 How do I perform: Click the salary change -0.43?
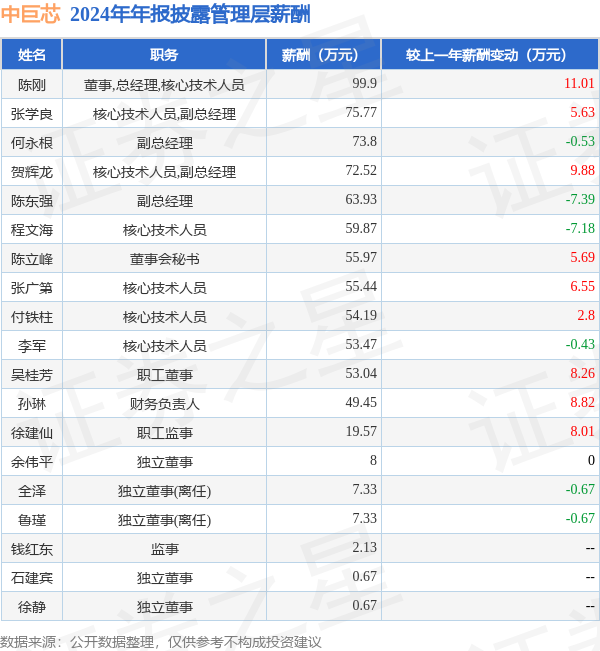580,344
